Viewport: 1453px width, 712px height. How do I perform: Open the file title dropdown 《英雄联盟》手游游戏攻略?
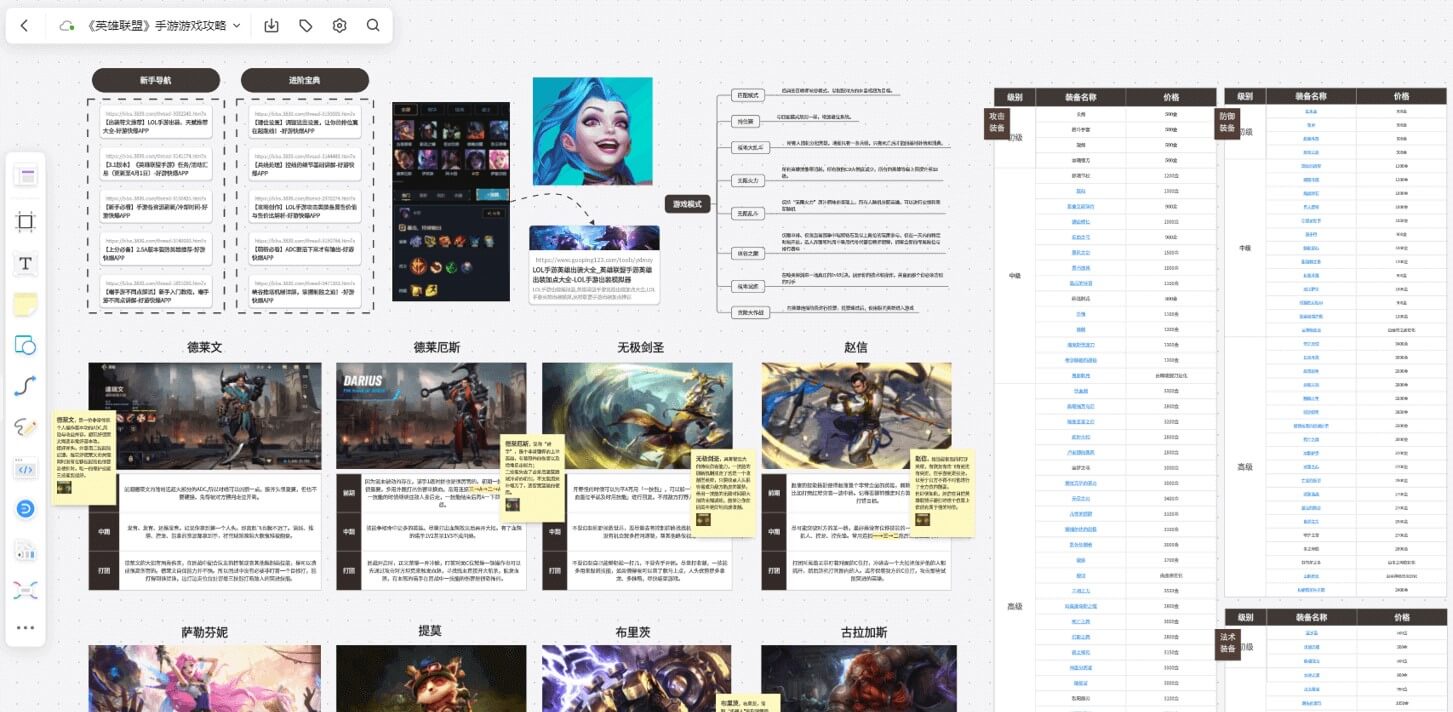pos(164,25)
